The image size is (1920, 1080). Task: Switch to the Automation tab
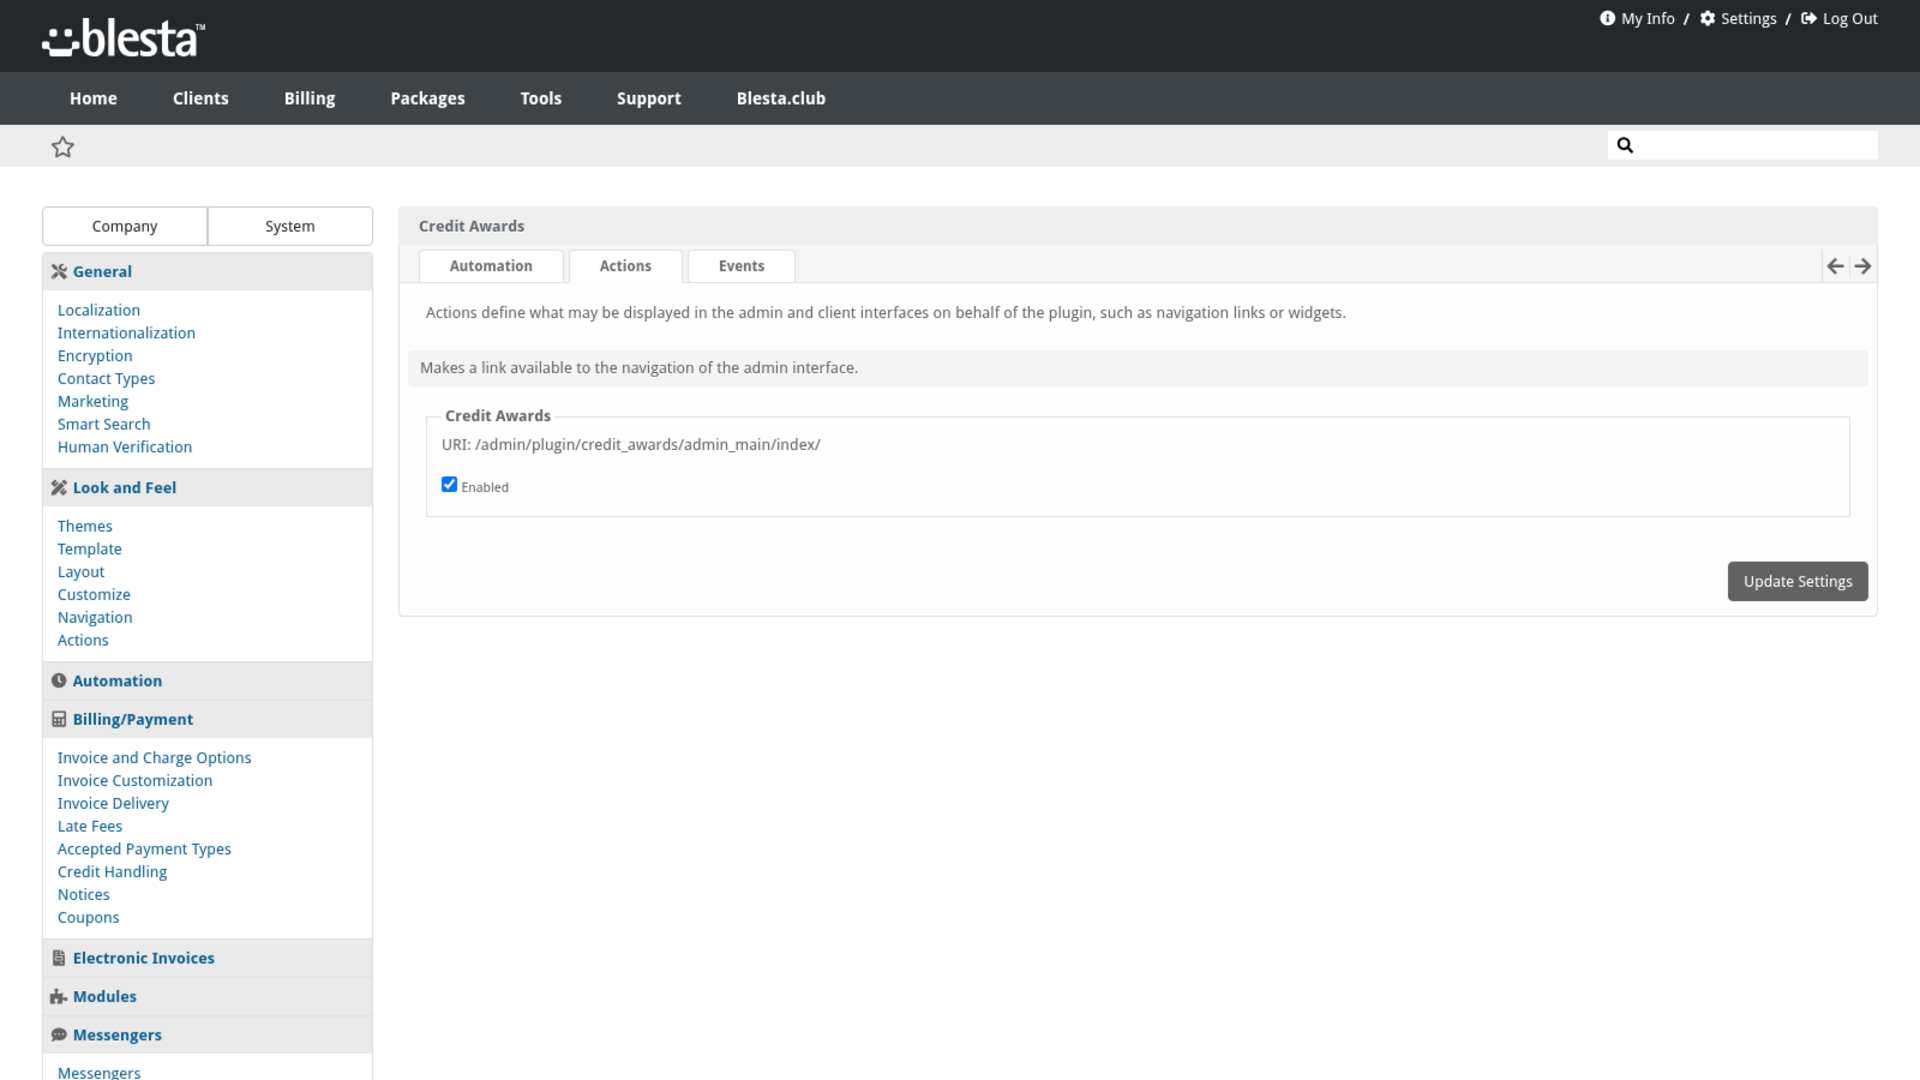click(x=491, y=266)
